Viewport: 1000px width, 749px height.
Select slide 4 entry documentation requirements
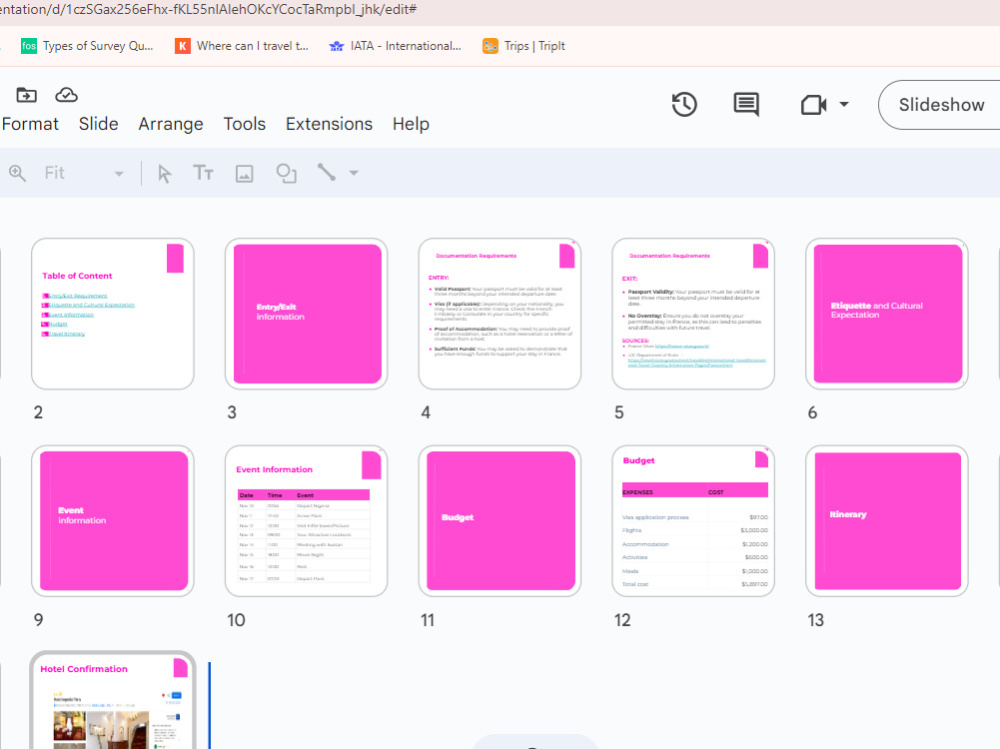click(499, 313)
